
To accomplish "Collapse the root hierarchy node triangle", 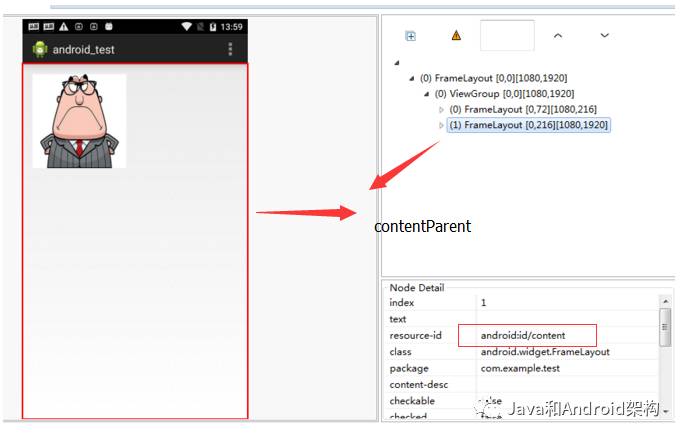I will (x=397, y=63).
